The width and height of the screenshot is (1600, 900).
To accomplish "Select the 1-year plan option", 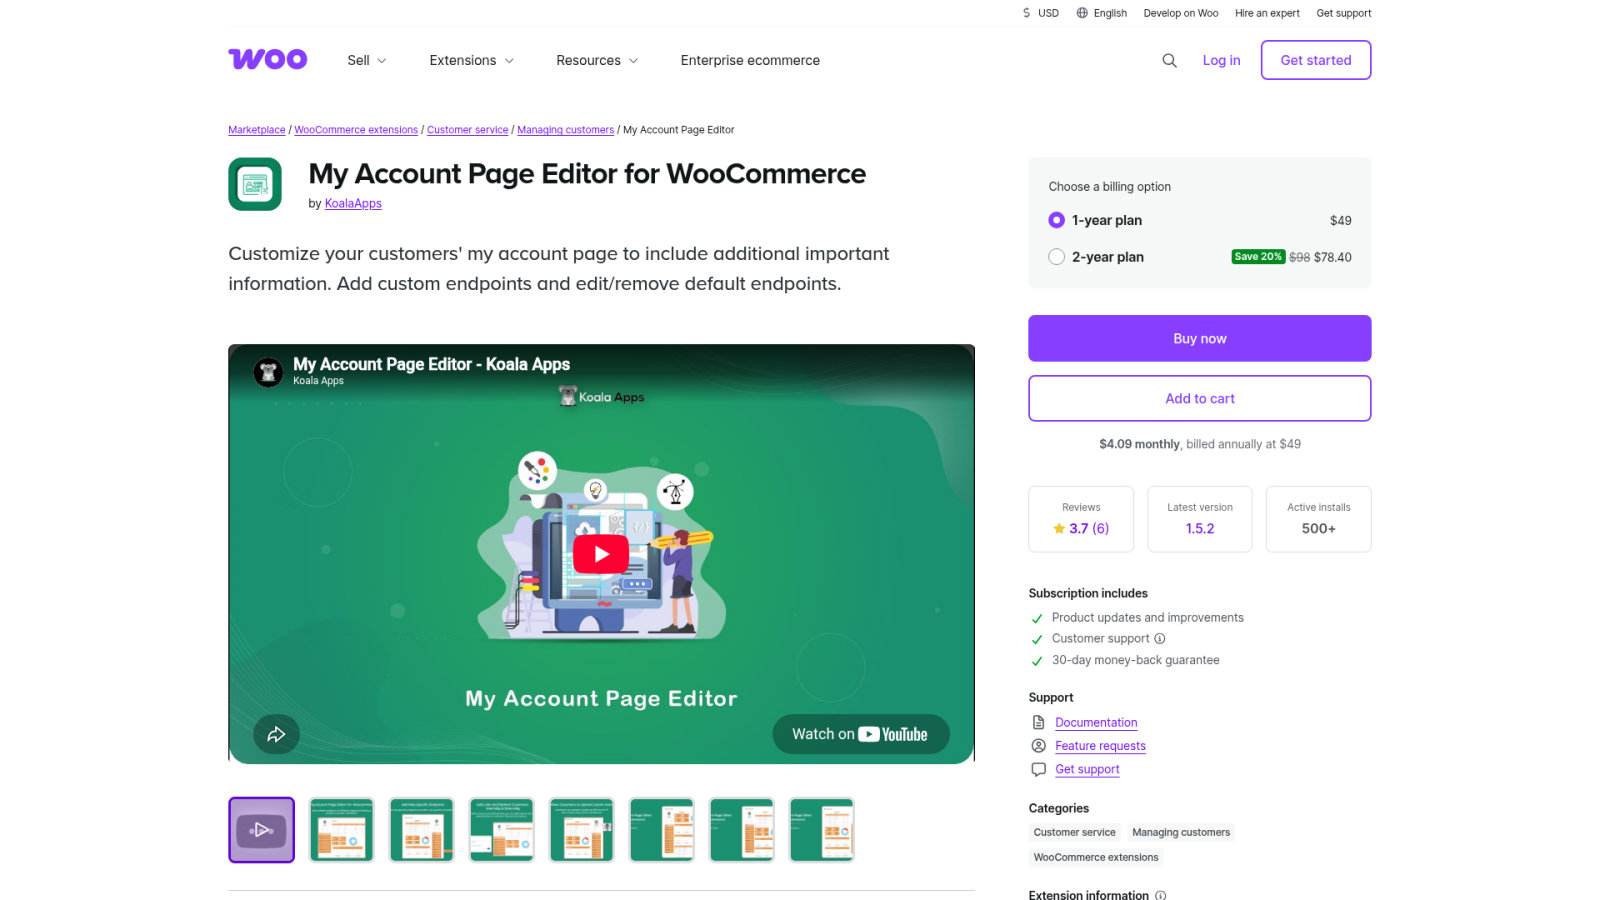I will (x=1056, y=220).
